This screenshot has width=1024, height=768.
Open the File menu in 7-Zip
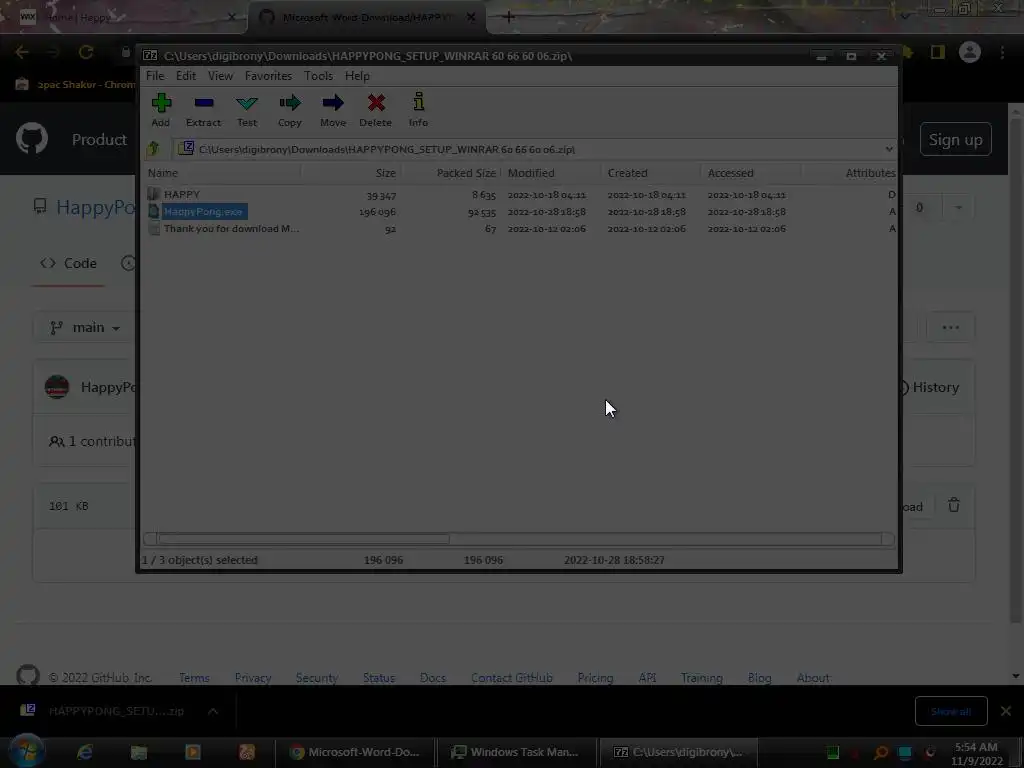(155, 76)
